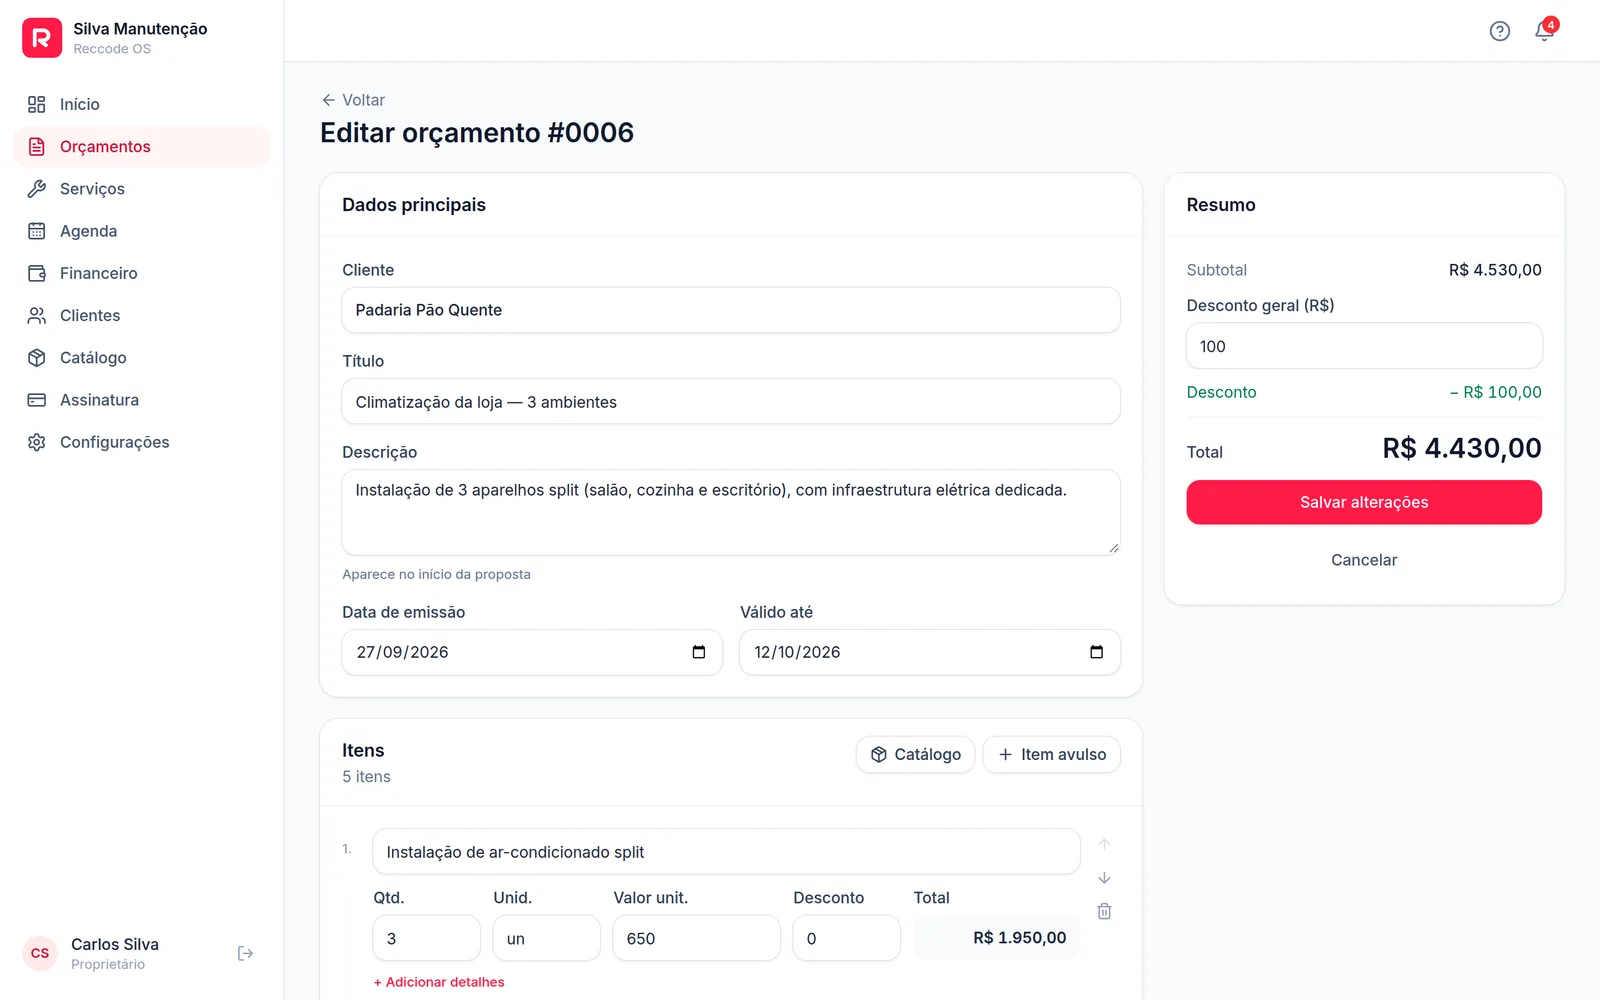Focus the Título input field
This screenshot has width=1600, height=1000.
[x=731, y=402]
